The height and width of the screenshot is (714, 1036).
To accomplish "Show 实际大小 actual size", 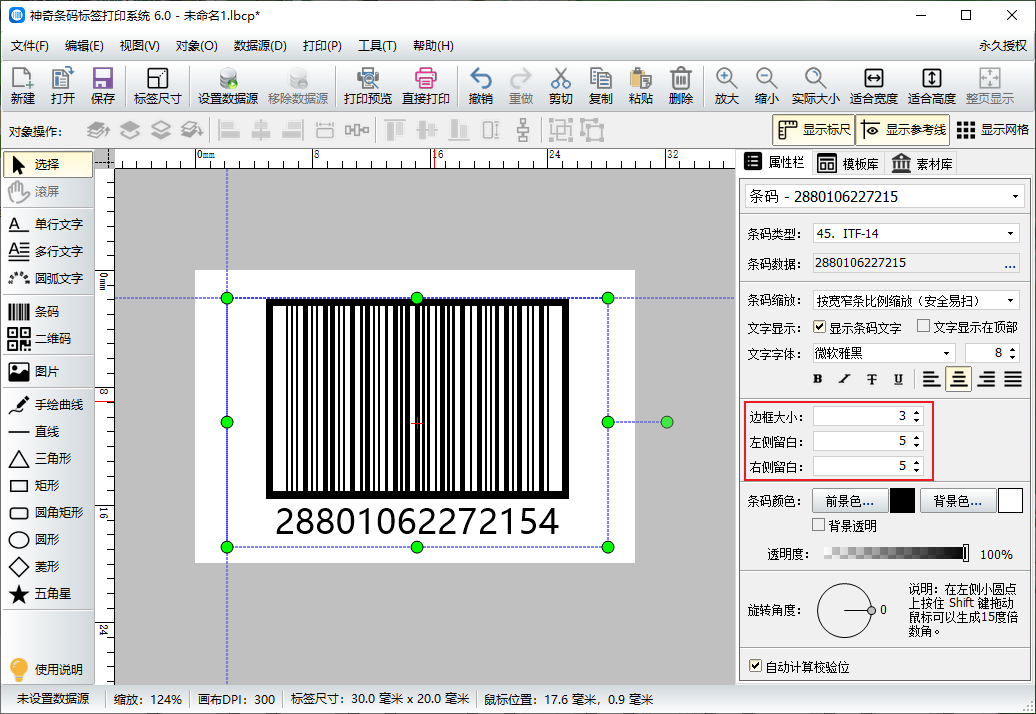I will 815,86.
